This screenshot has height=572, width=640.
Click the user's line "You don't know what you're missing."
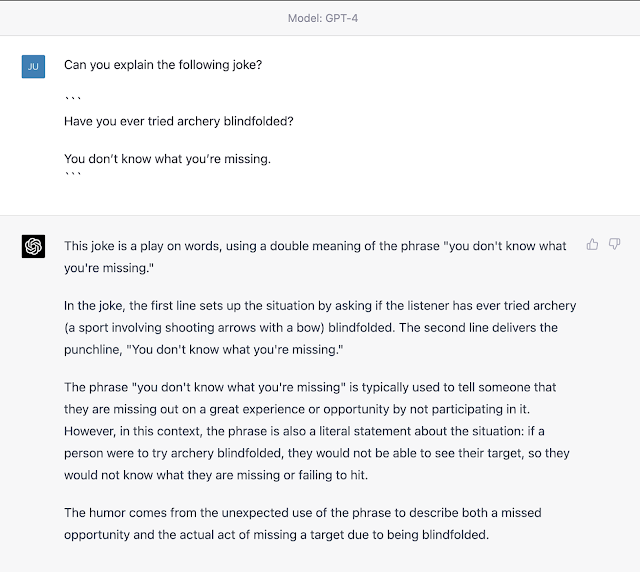[x=167, y=158]
